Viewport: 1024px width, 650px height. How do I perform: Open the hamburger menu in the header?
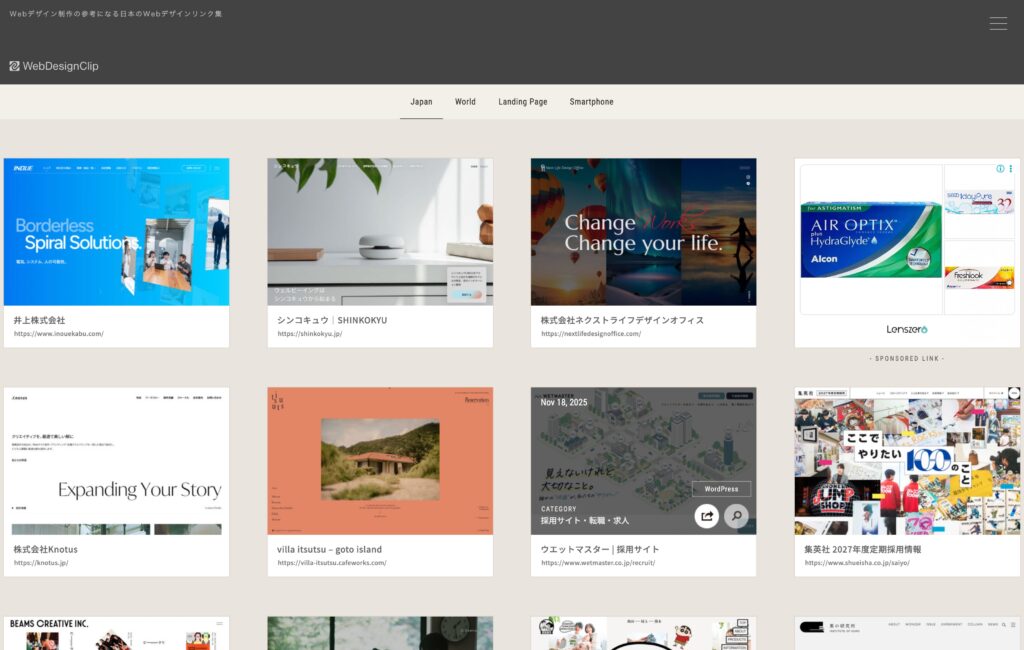pyautogui.click(x=998, y=24)
